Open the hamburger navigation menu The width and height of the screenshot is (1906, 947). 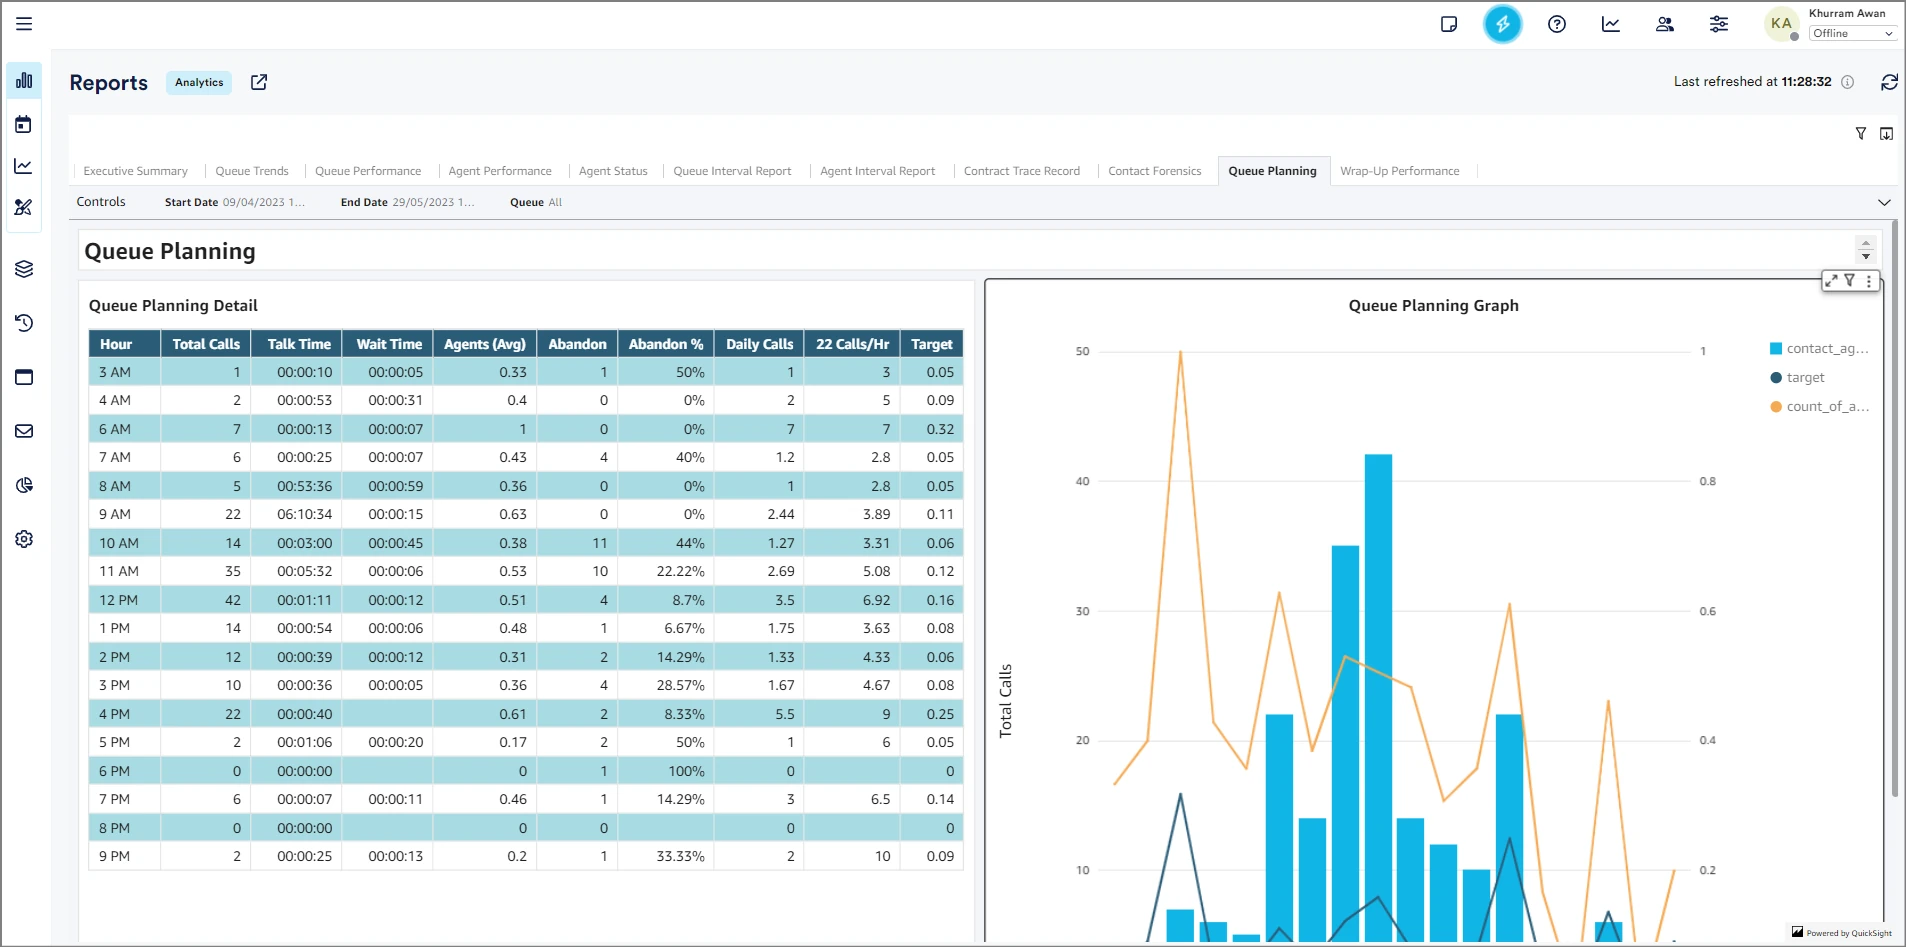[x=24, y=24]
